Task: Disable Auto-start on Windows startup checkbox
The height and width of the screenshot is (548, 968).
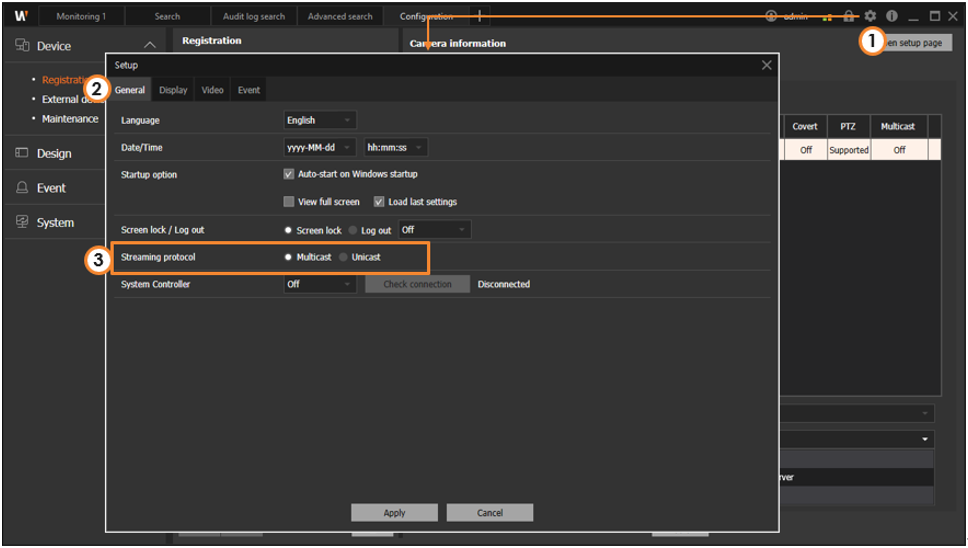Action: tap(289, 174)
